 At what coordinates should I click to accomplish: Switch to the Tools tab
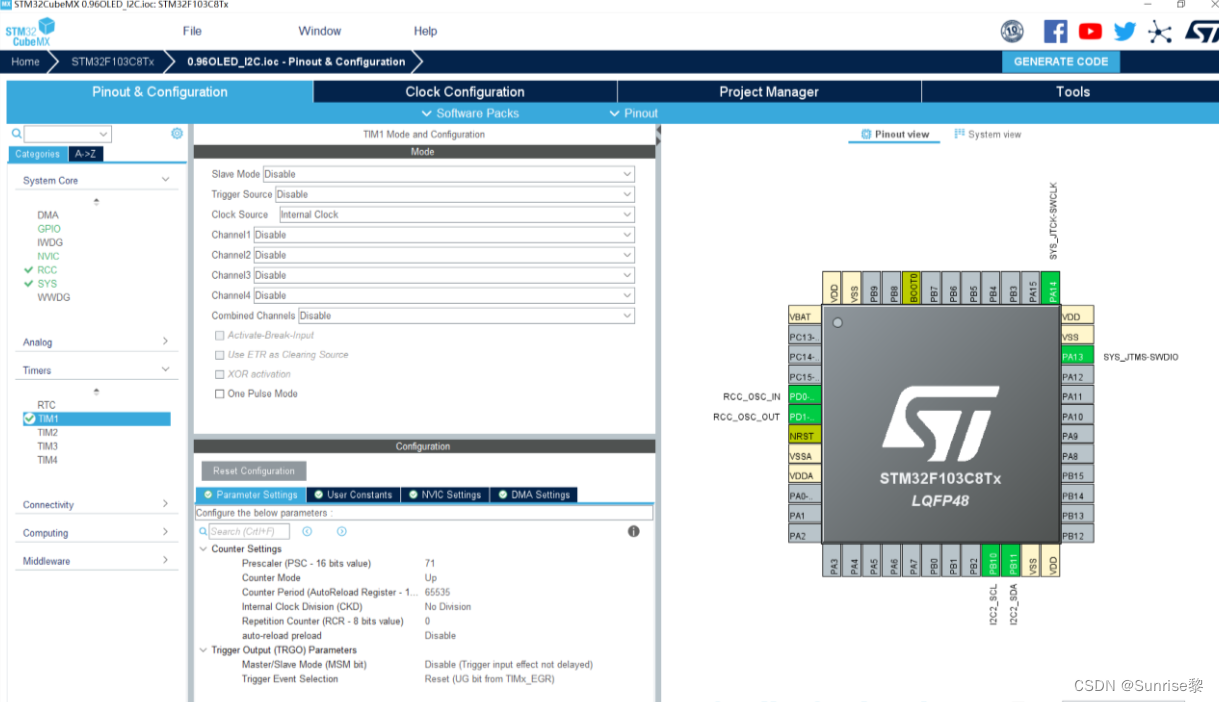[1072, 92]
